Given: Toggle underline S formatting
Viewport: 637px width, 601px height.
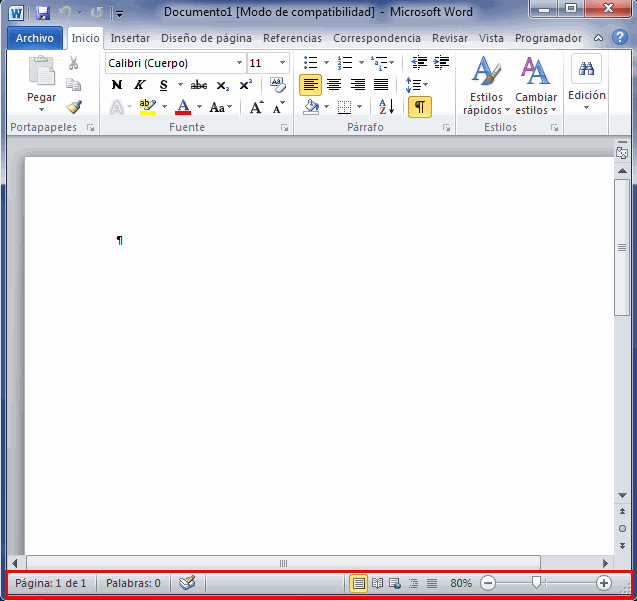Looking at the screenshot, I should 163,85.
